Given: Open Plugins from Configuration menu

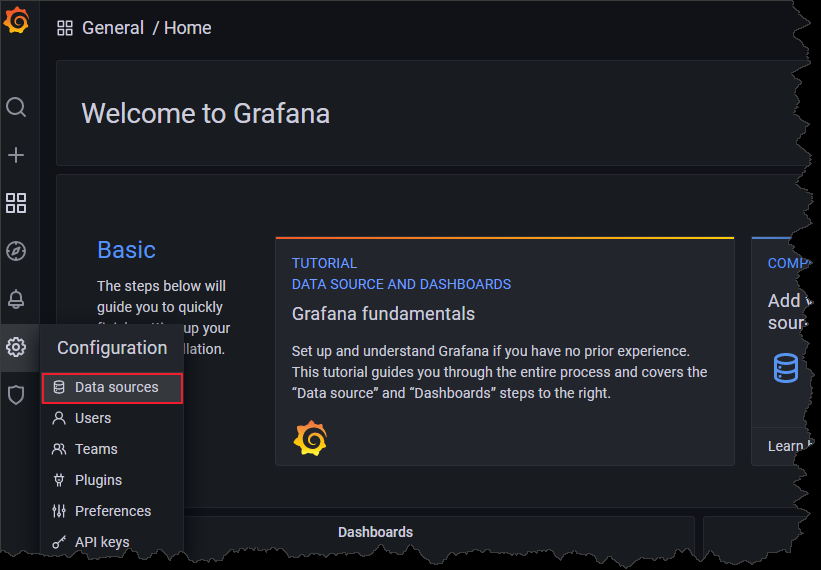Looking at the screenshot, I should pos(98,480).
